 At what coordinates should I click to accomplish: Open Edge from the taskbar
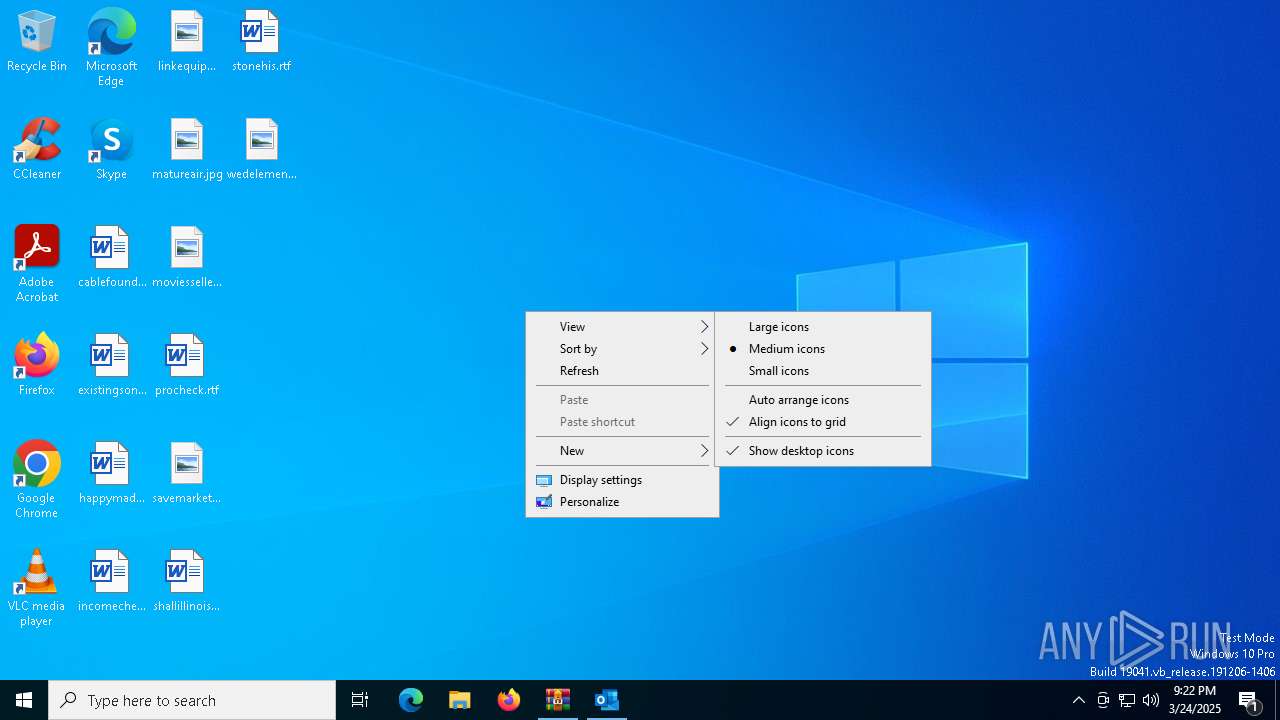tap(411, 700)
